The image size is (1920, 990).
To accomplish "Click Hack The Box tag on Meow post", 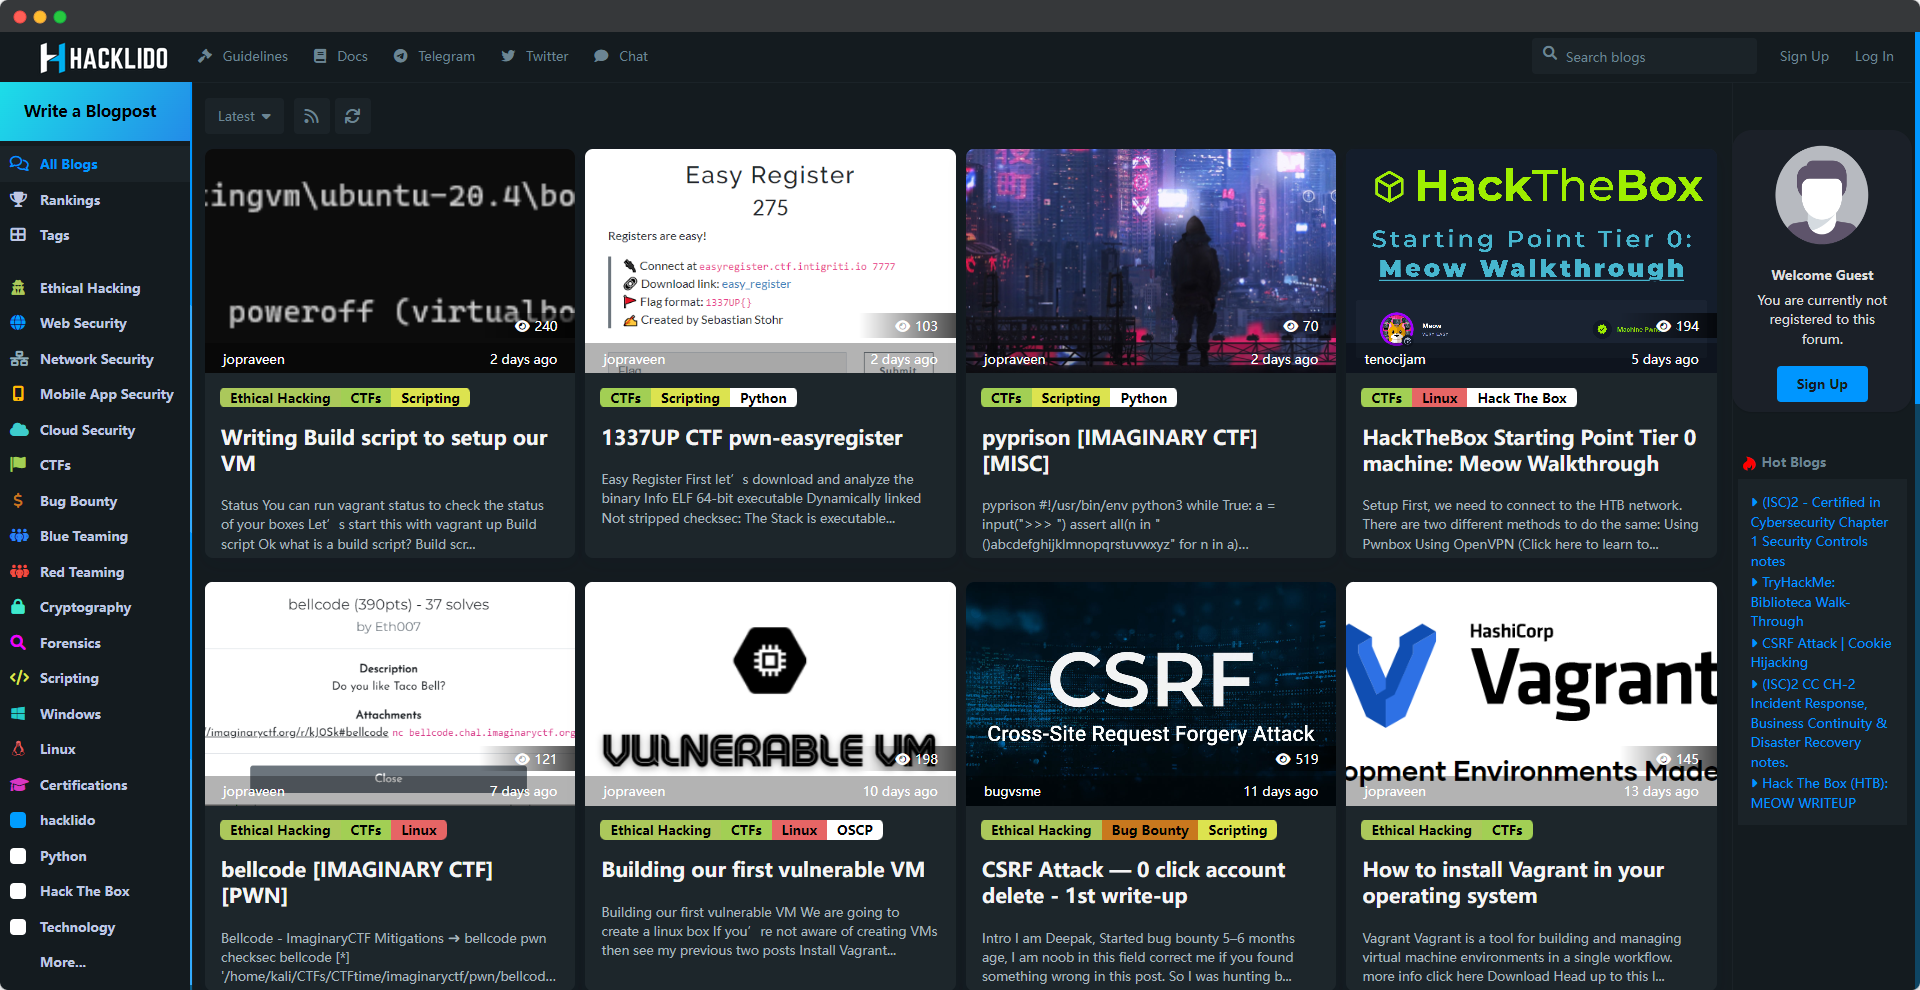I will (1522, 398).
